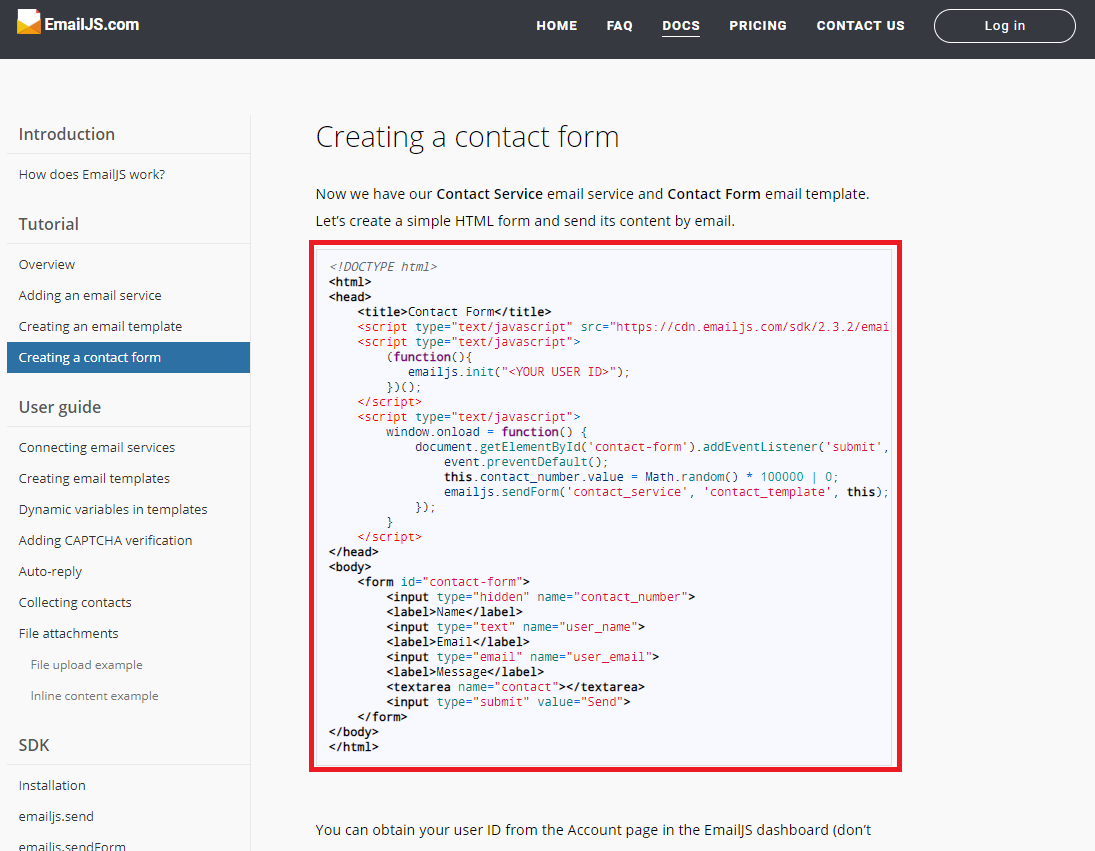Open CONTACT US in the top bar
The height and width of the screenshot is (851, 1095).
[x=860, y=26]
